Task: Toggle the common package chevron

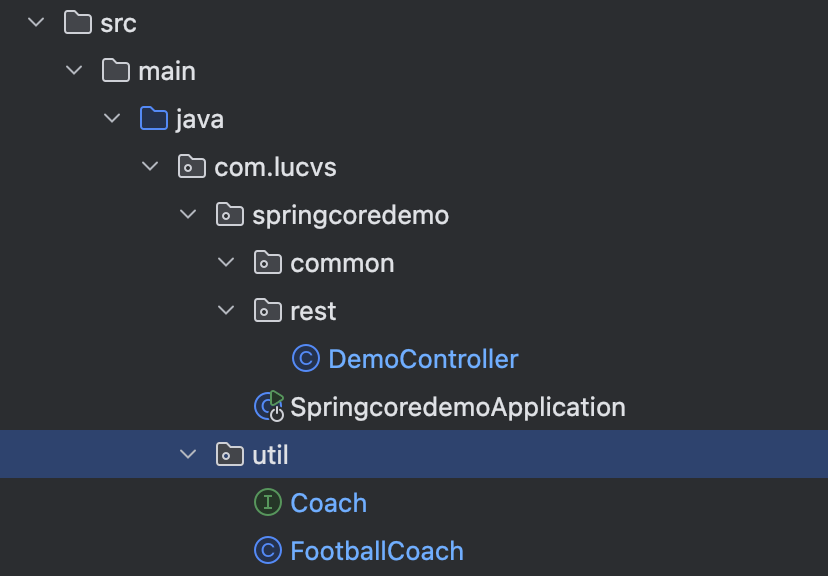Action: (227, 263)
